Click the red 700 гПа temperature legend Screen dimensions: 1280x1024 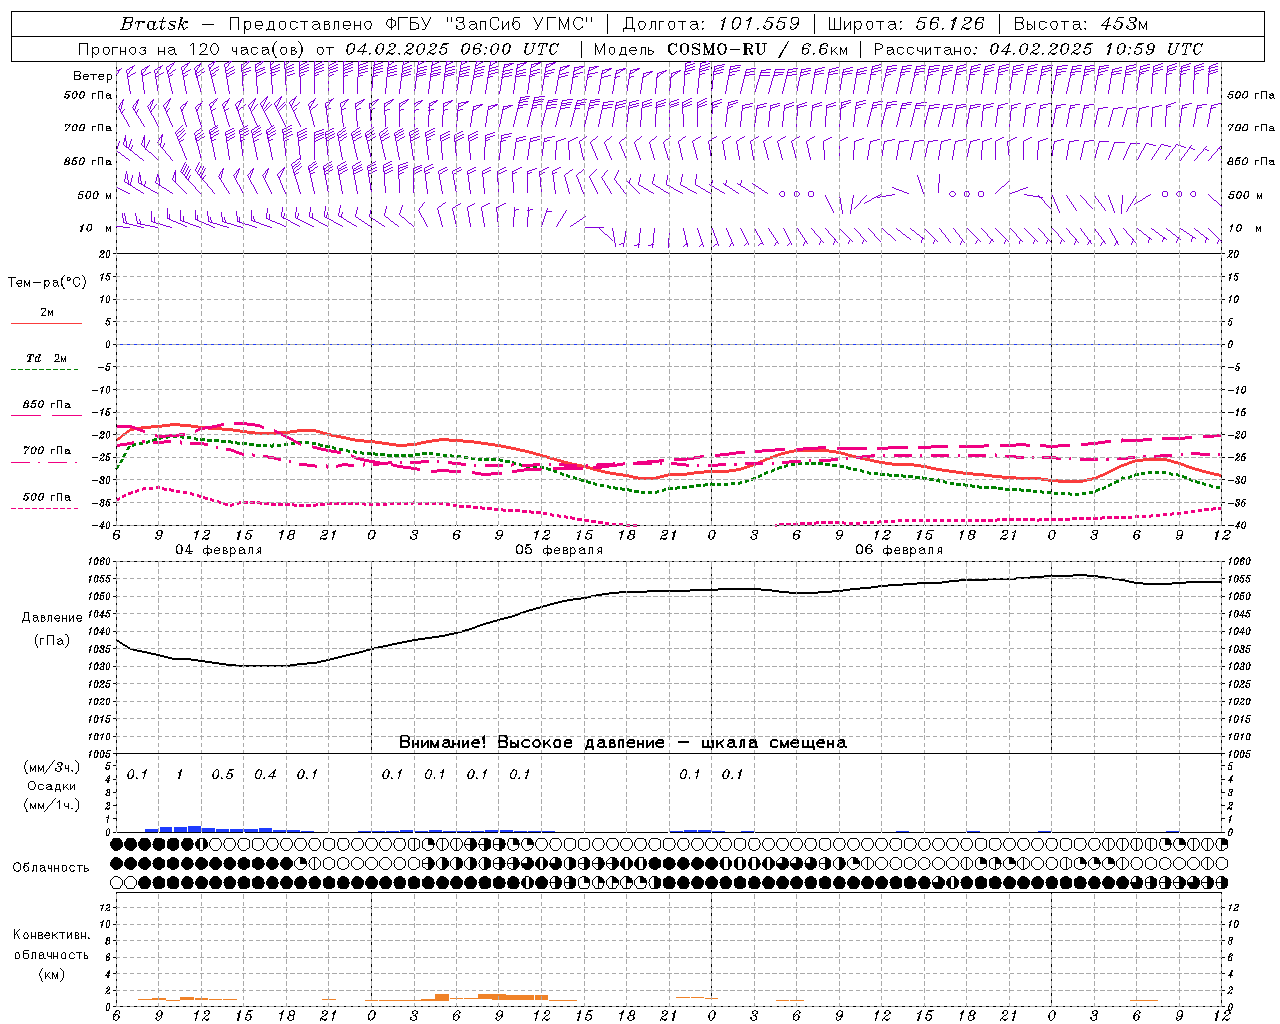(46, 451)
